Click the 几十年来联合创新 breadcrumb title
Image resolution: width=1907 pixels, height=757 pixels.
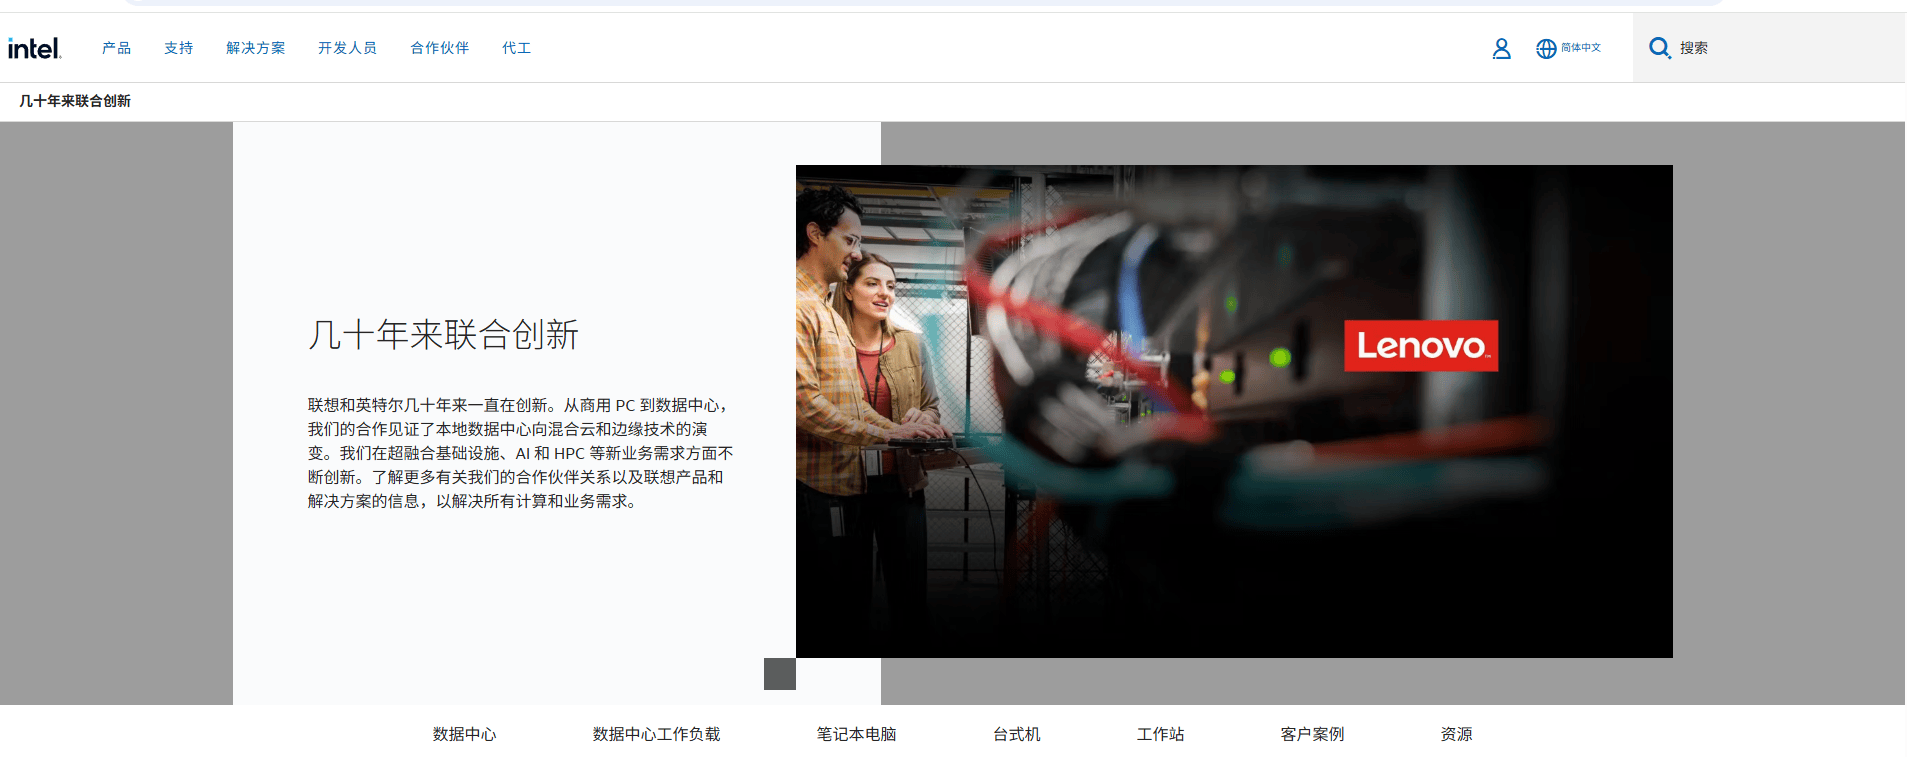(x=75, y=101)
